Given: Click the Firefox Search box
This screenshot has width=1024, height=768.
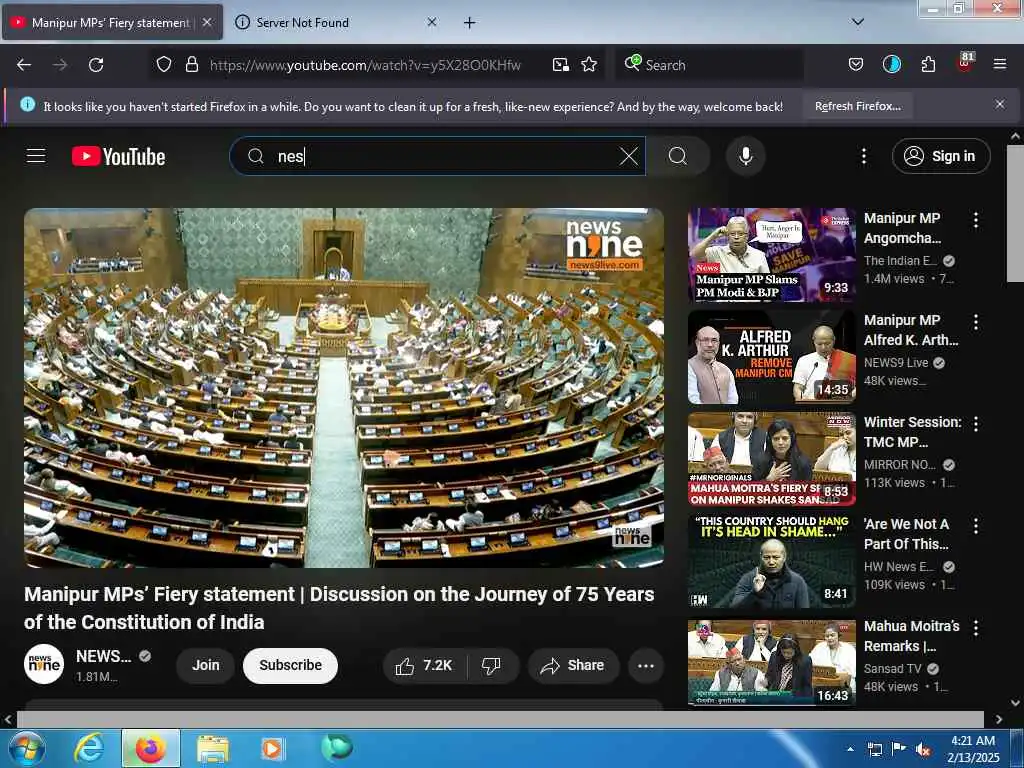Looking at the screenshot, I should (x=709, y=65).
